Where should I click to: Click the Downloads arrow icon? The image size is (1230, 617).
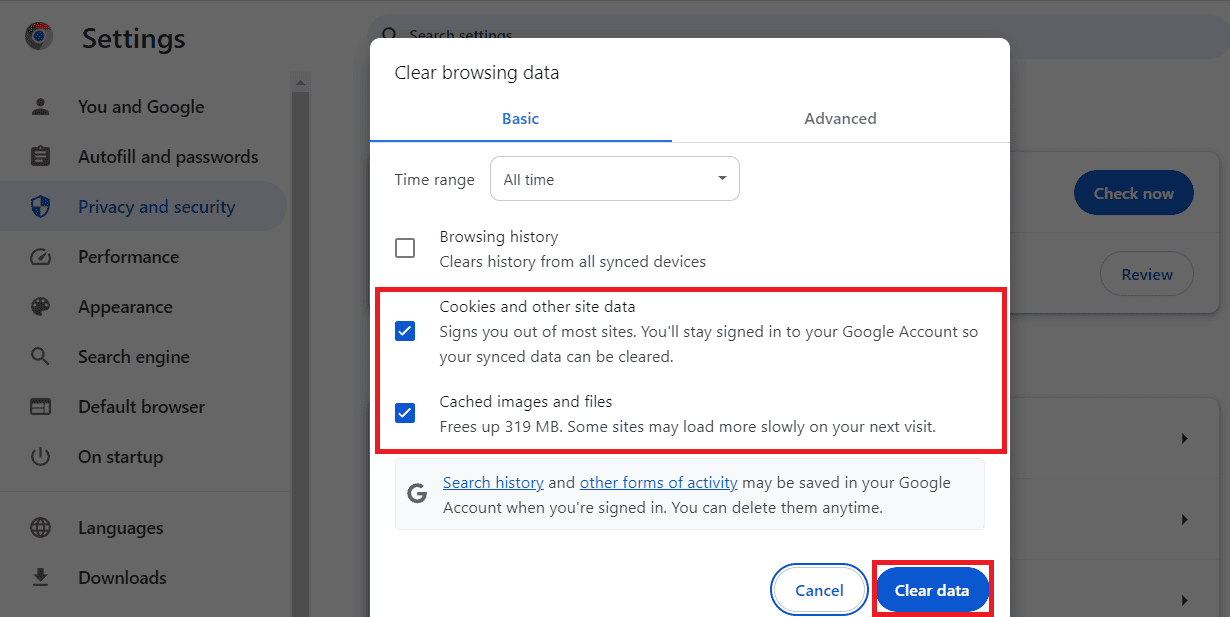click(x=40, y=577)
